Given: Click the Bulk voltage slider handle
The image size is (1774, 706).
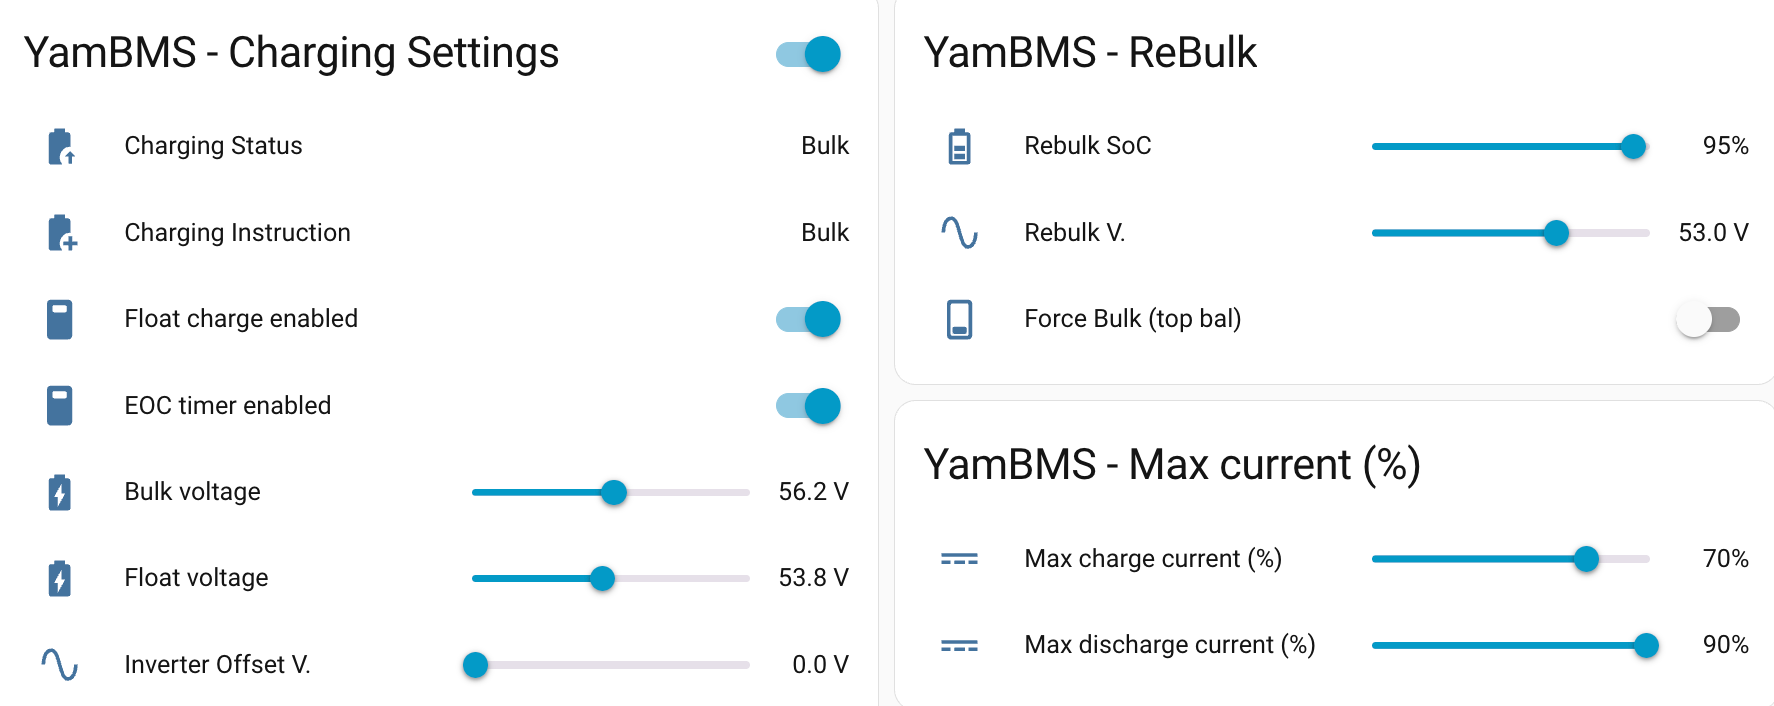Looking at the screenshot, I should [x=614, y=492].
